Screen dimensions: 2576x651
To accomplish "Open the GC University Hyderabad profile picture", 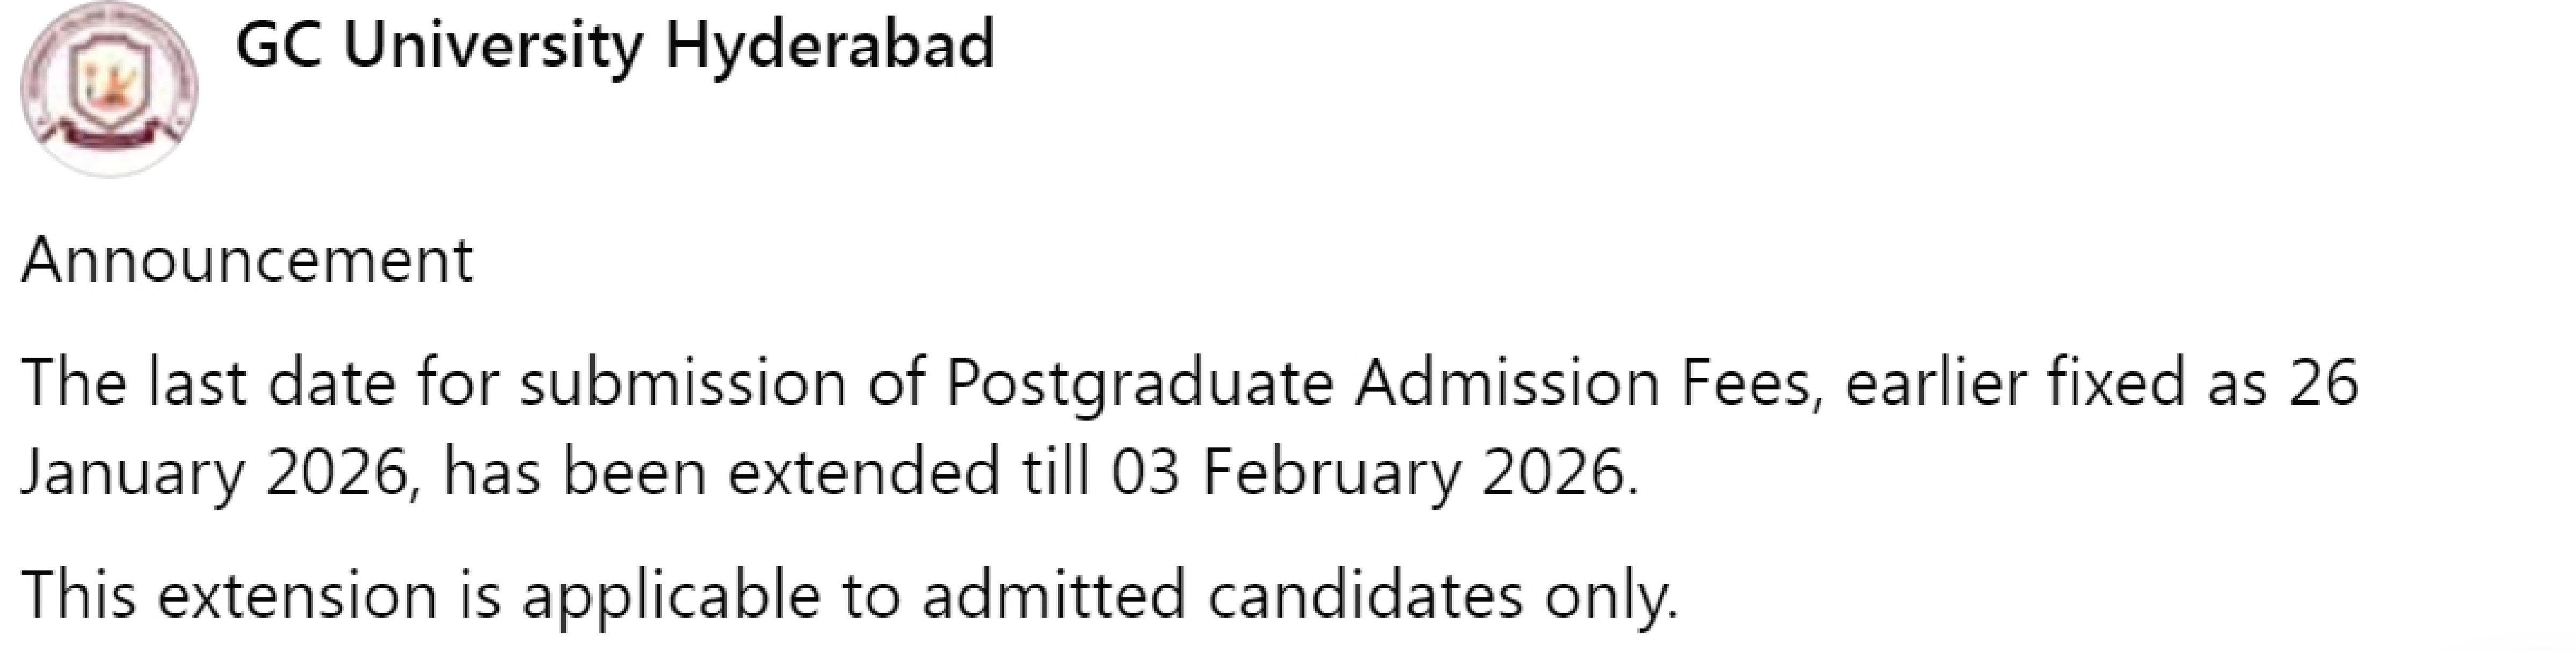I will pos(109,90).
